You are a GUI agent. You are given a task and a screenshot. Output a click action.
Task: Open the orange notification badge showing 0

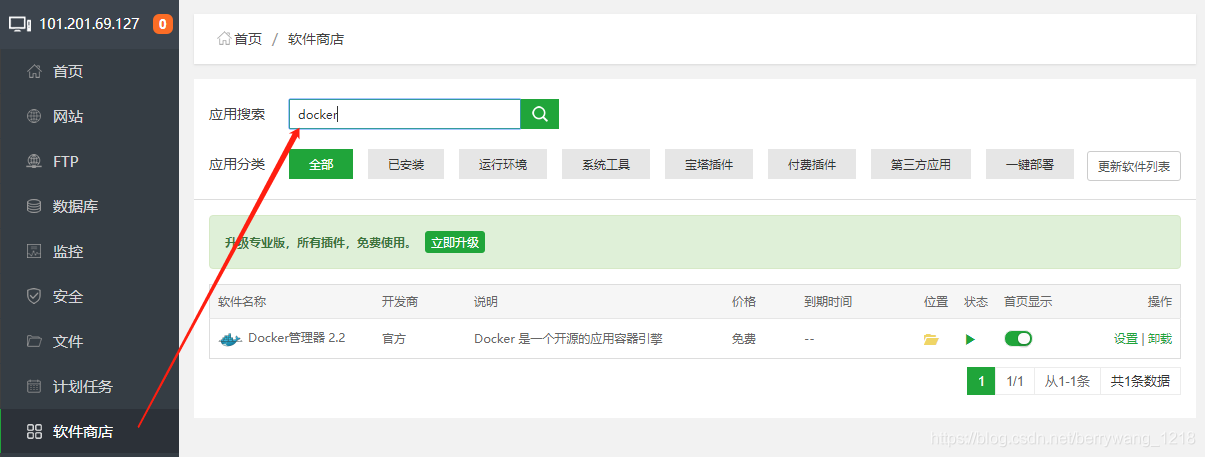coord(163,23)
